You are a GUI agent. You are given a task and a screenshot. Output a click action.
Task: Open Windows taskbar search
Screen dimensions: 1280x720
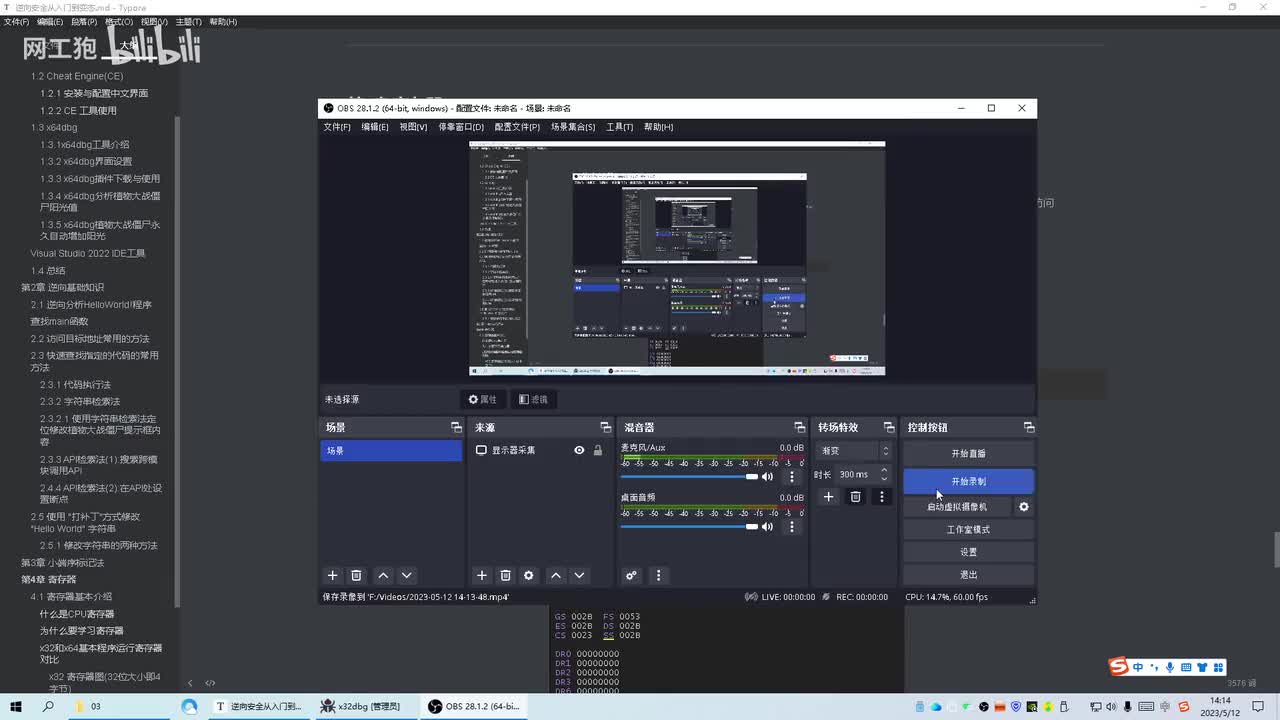pyautogui.click(x=48, y=707)
